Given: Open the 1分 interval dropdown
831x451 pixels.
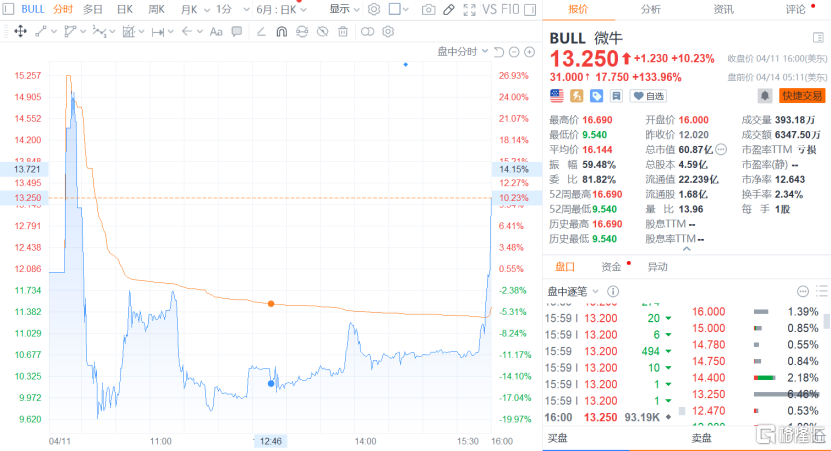Looking at the screenshot, I should (233, 10).
